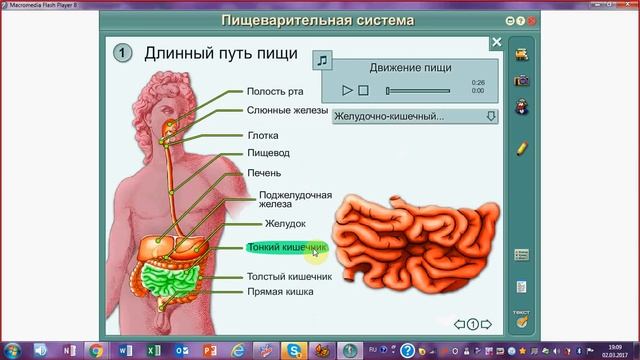The image size is (640, 360).
Task: Minimize the lesson with the yellow minus button
Action: [x=510, y=20]
